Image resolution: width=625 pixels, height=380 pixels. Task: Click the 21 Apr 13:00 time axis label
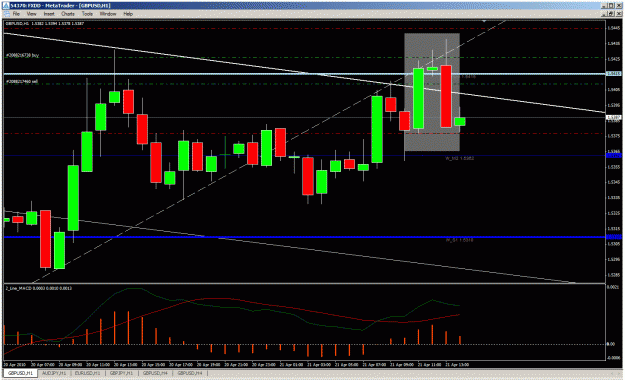(457, 364)
